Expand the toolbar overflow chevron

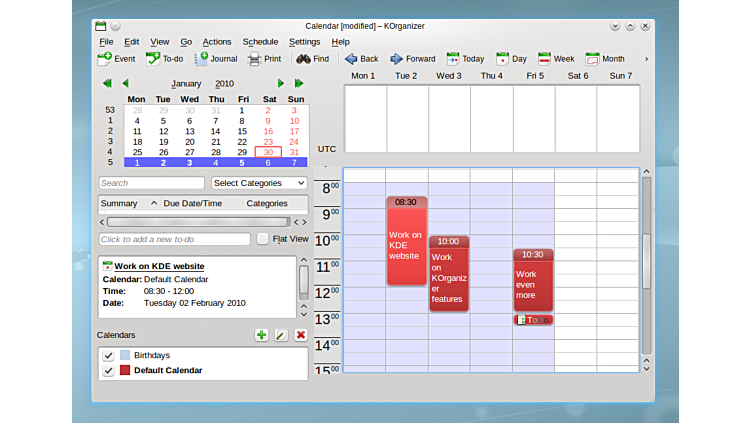coord(646,59)
